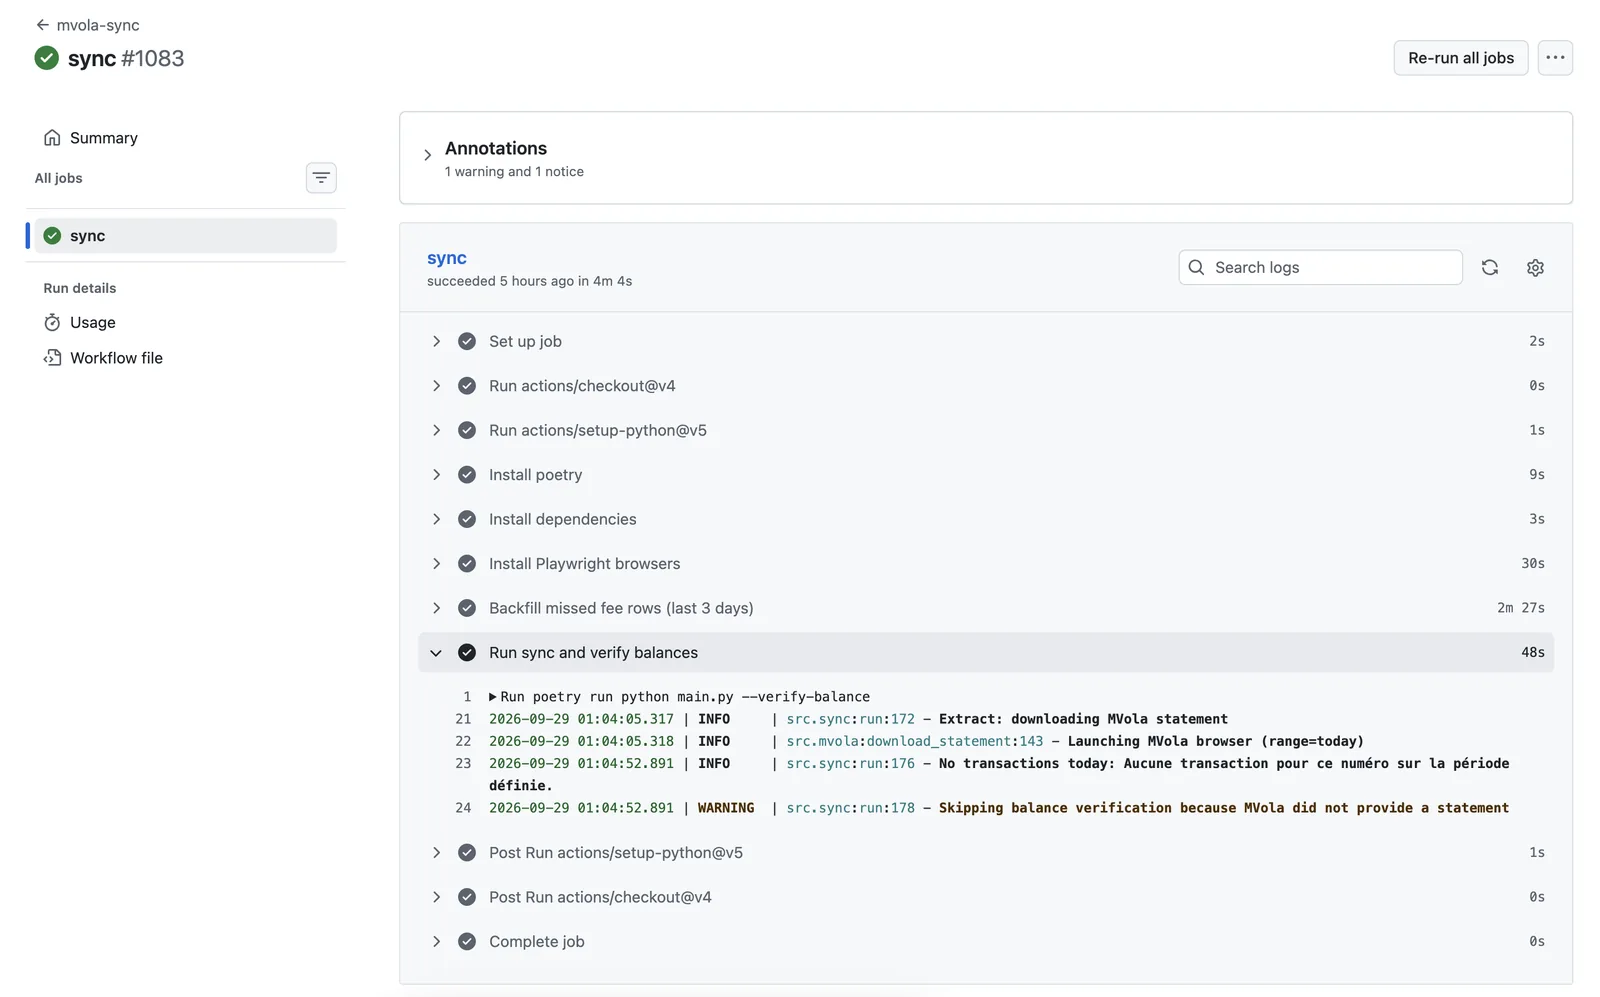Click check icon for Run actions/setup-python@v5
Screen dimensions: 1600x997
(467, 430)
